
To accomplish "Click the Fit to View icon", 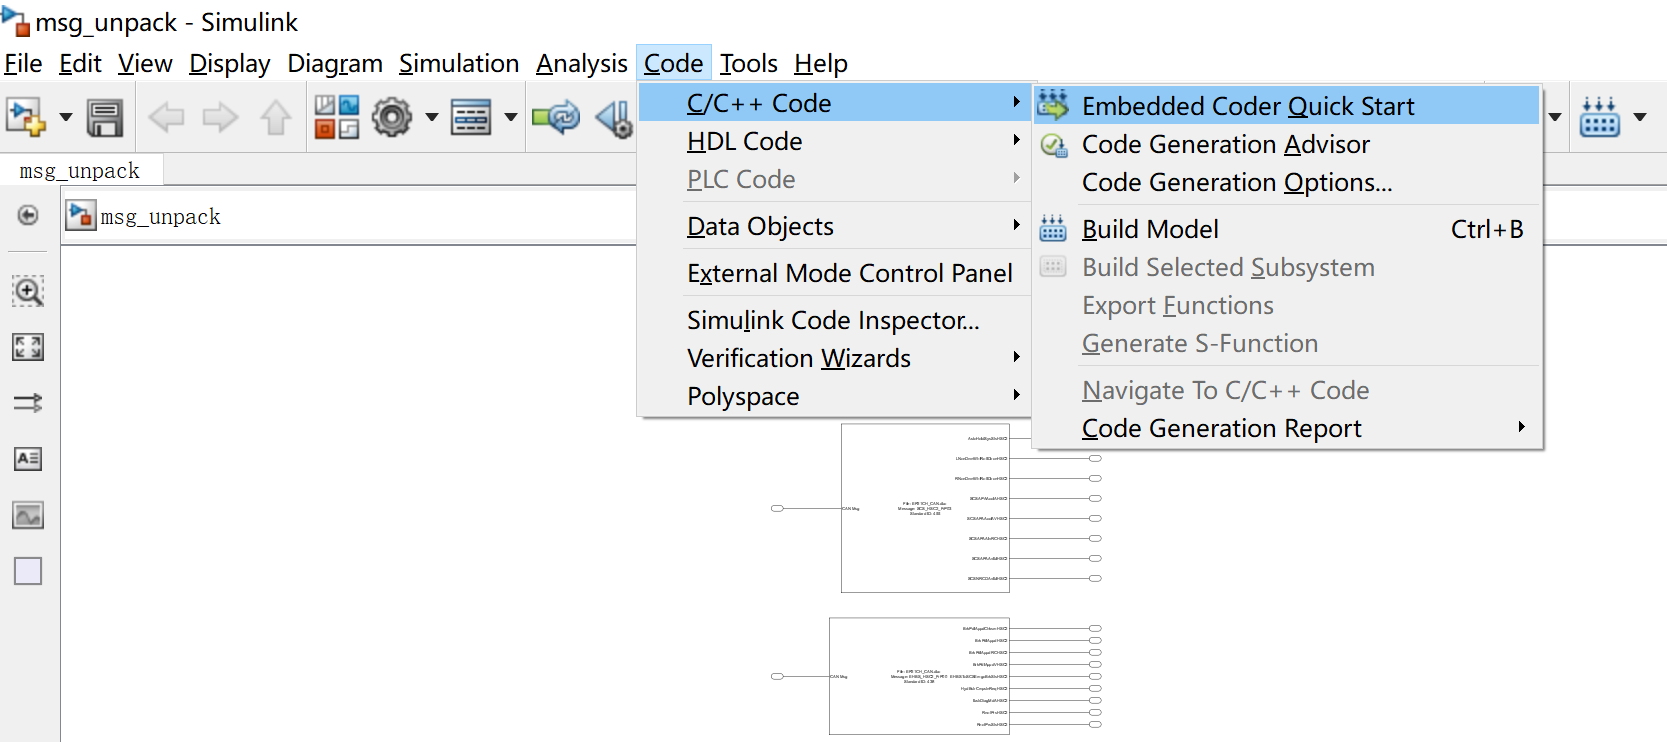I will (28, 347).
